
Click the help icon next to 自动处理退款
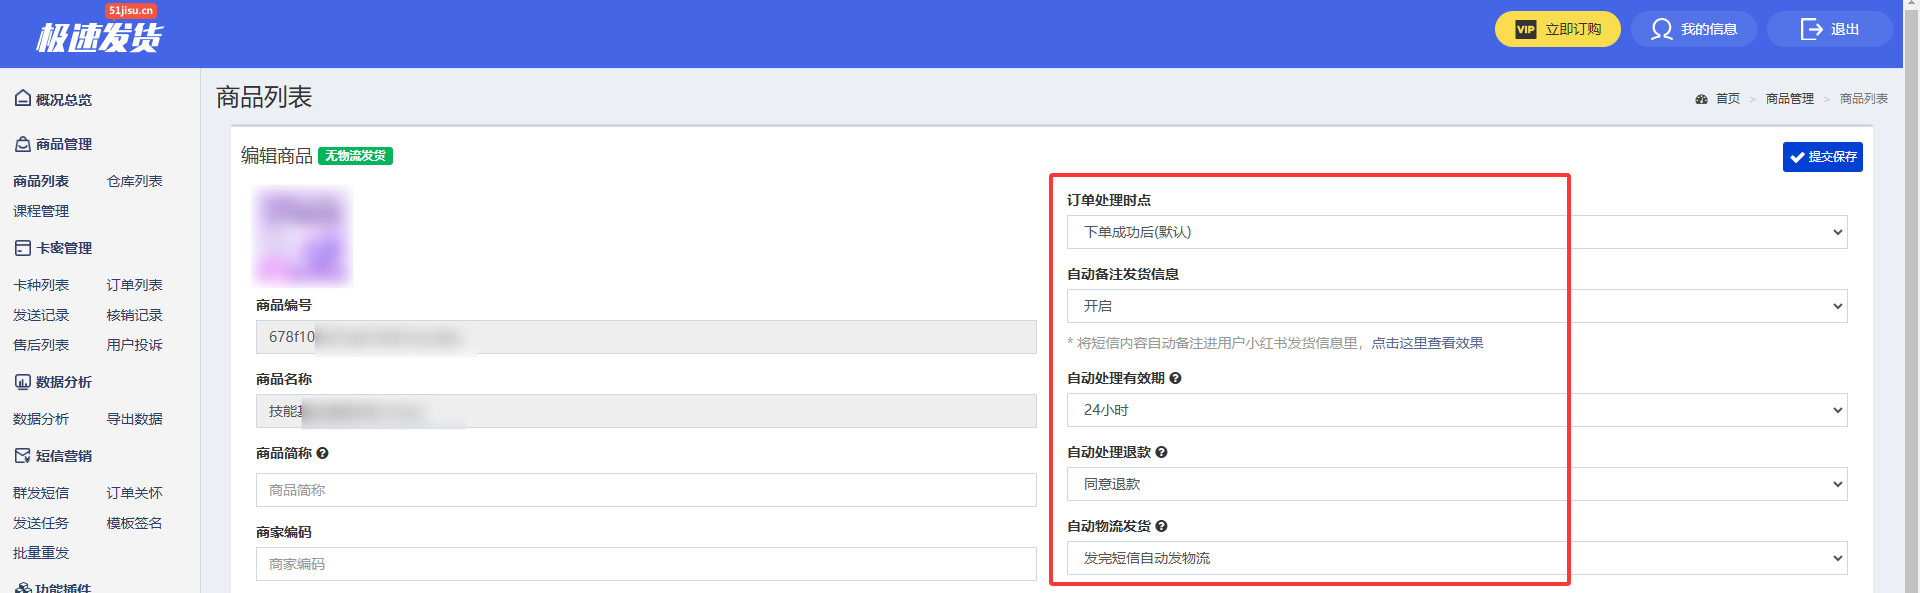pos(1161,452)
